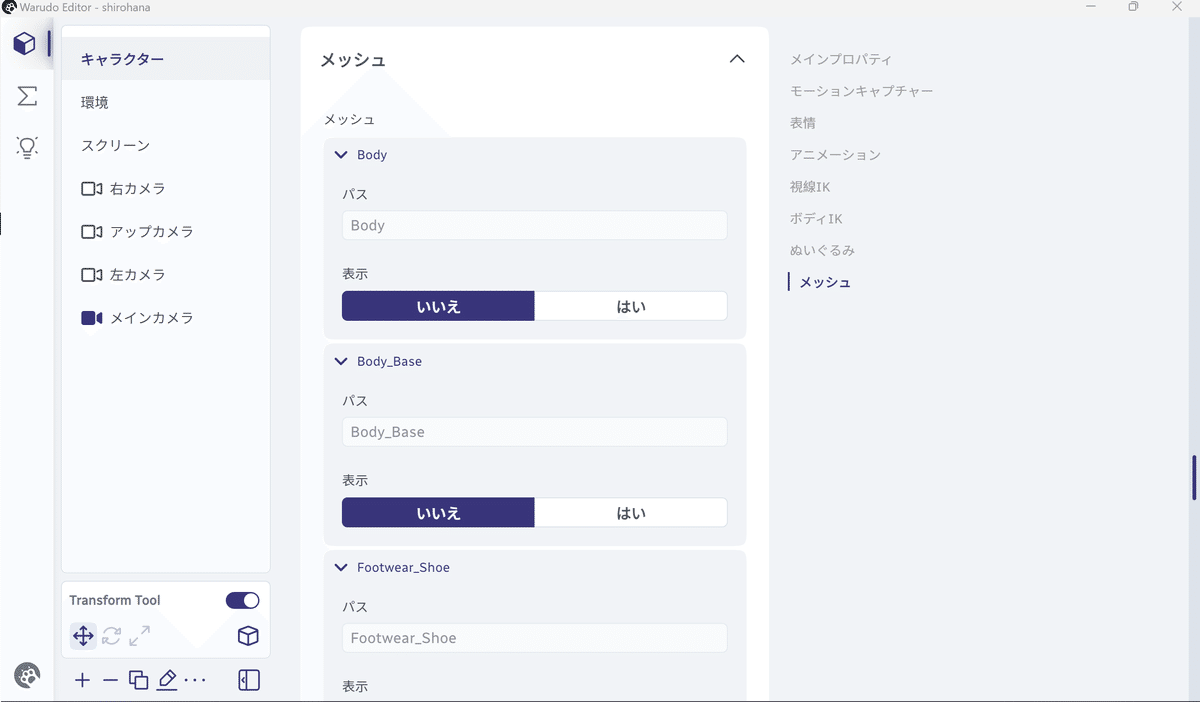Set Body_Base 表示 to いいえ
1200x702 pixels.
tap(438, 513)
